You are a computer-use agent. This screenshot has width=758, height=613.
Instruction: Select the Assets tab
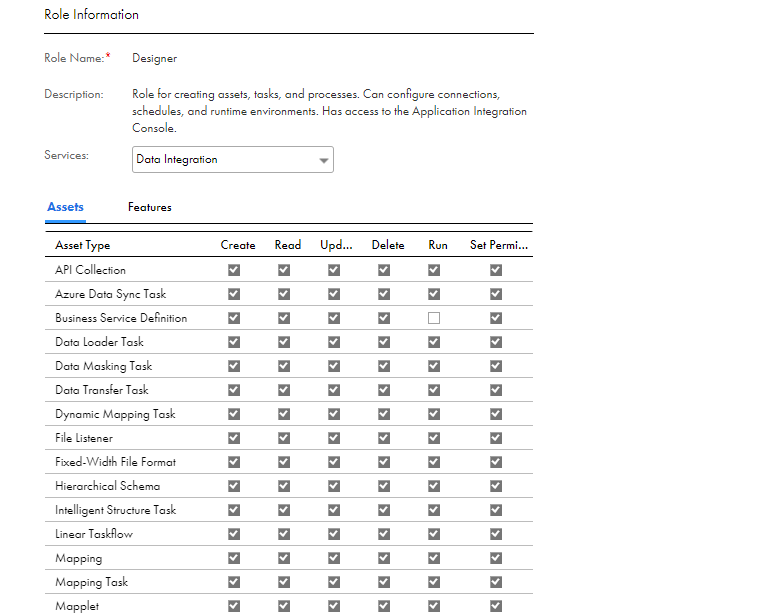point(65,207)
